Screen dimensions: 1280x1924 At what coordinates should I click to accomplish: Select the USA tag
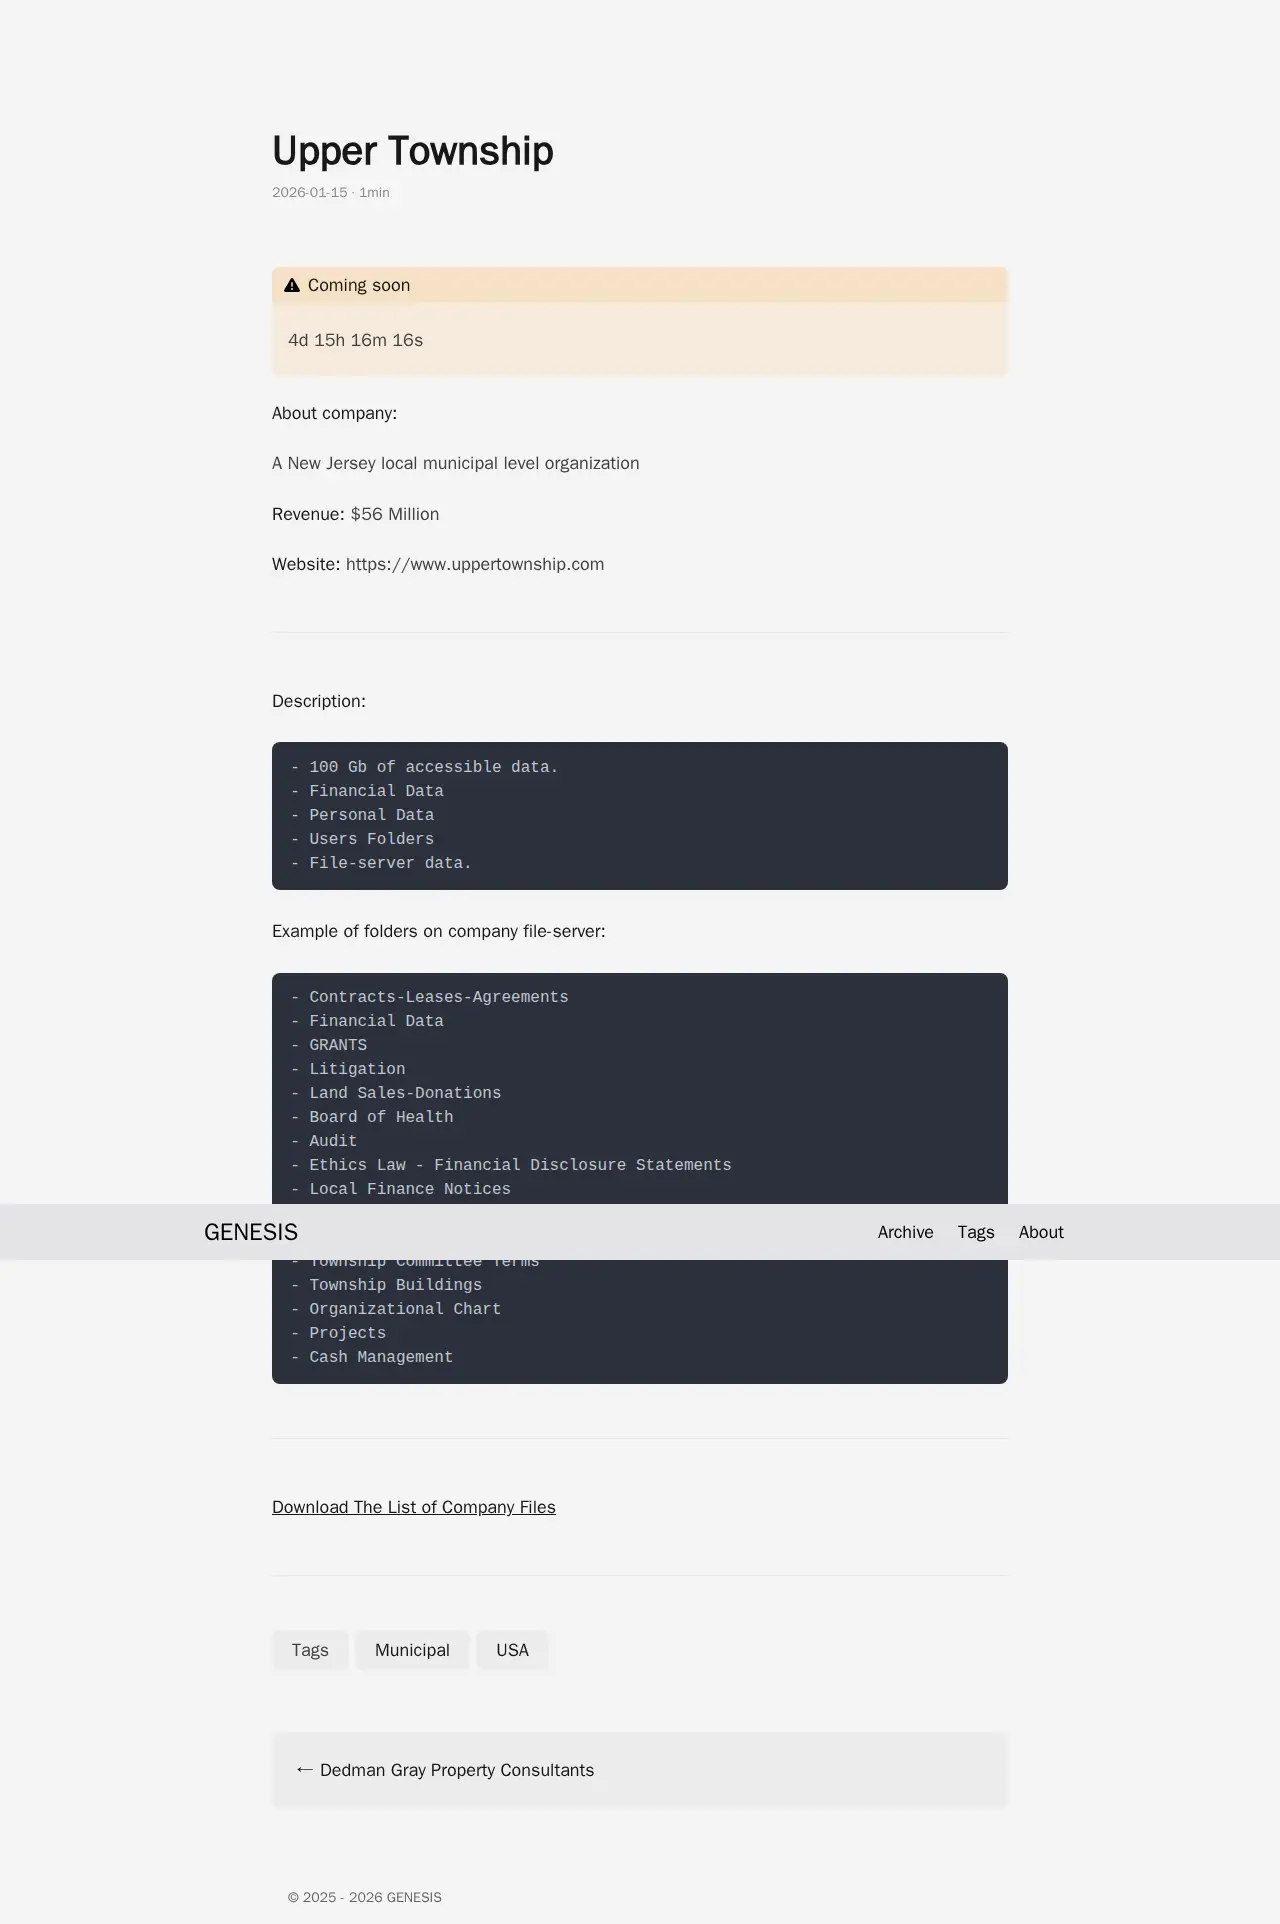click(512, 1650)
